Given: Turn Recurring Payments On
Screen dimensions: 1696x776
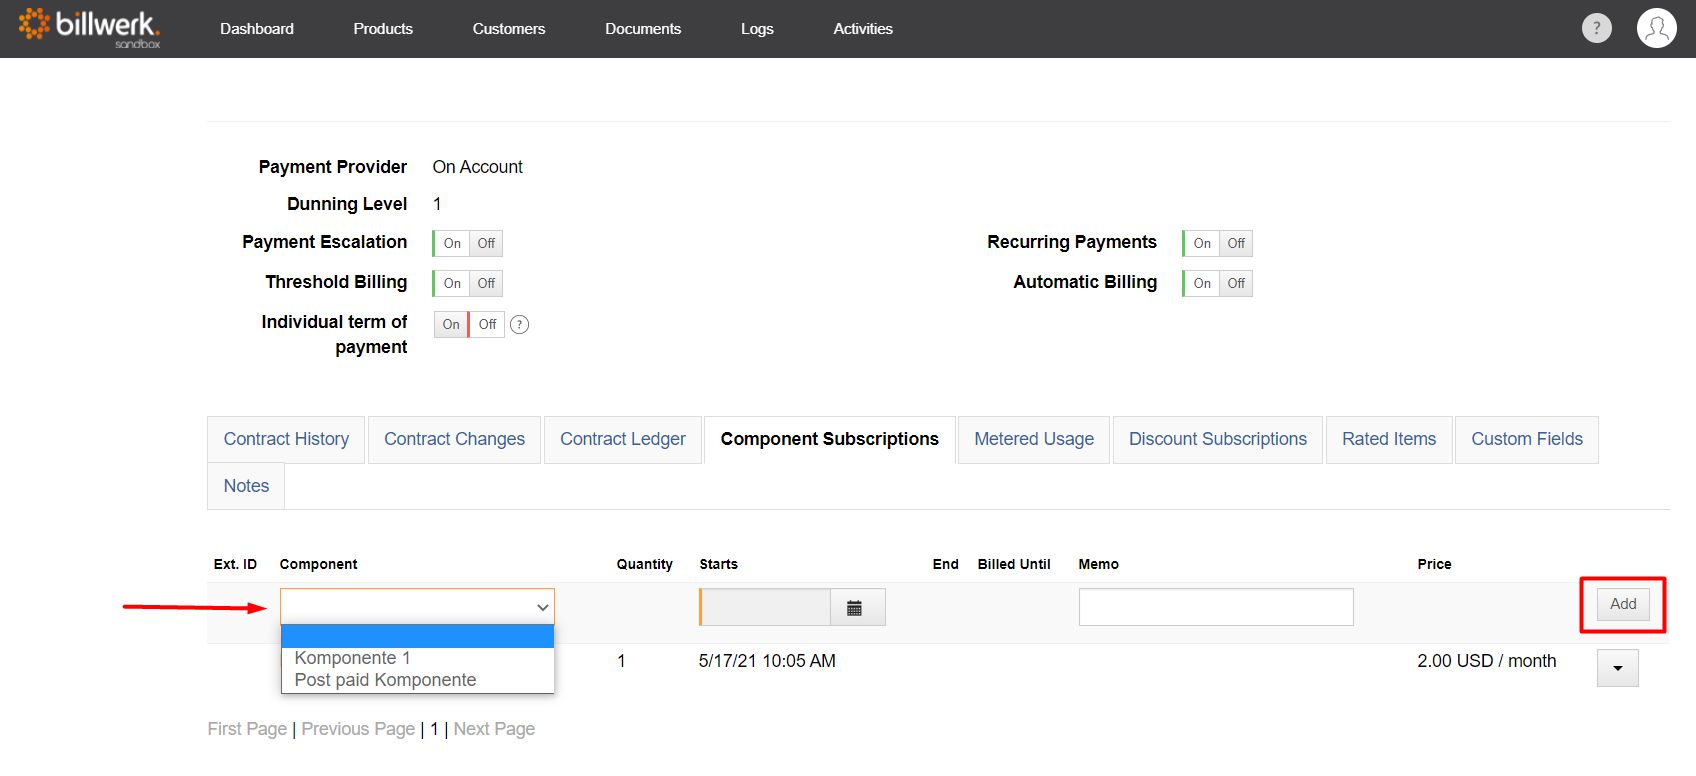Looking at the screenshot, I should coord(1202,243).
